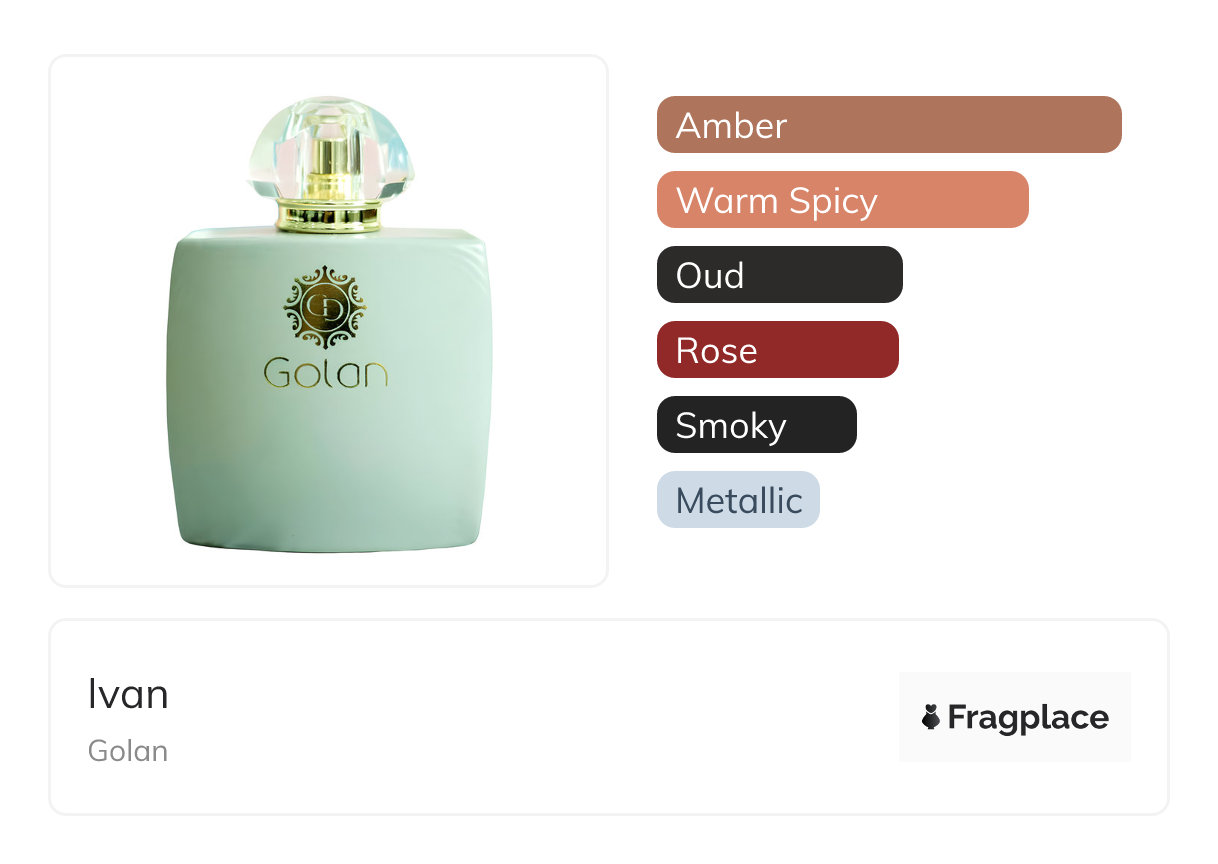Click the gold ornamental emblem on the bottle
1218x864 pixels.
326,307
